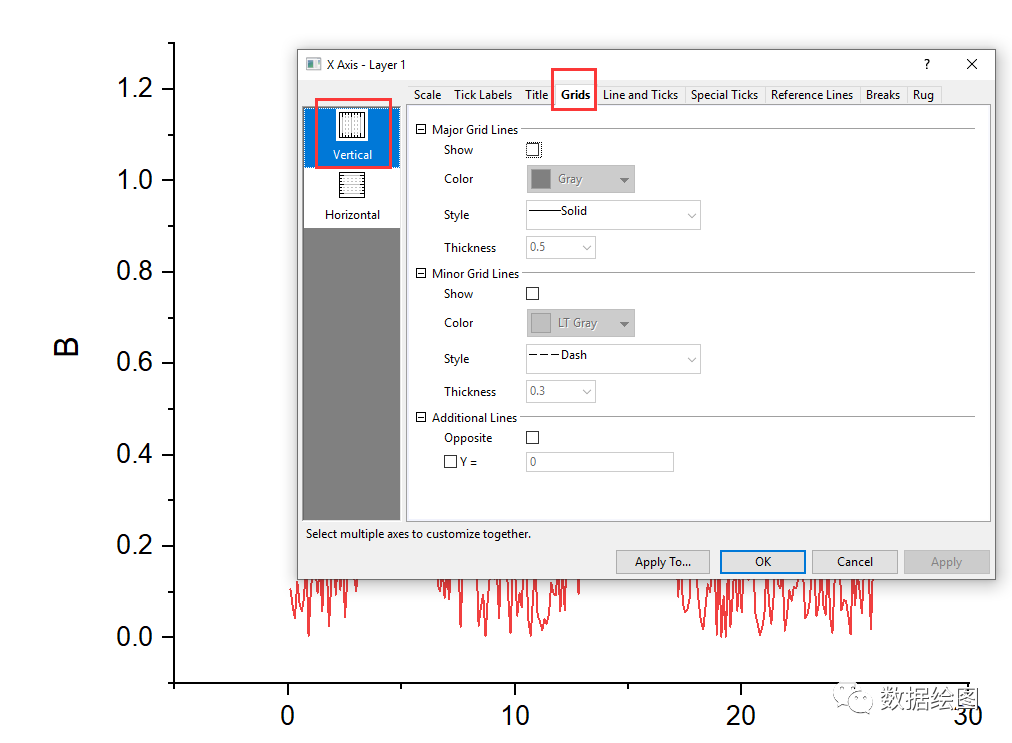
Task: Switch to the Rug tab
Action: click(923, 95)
